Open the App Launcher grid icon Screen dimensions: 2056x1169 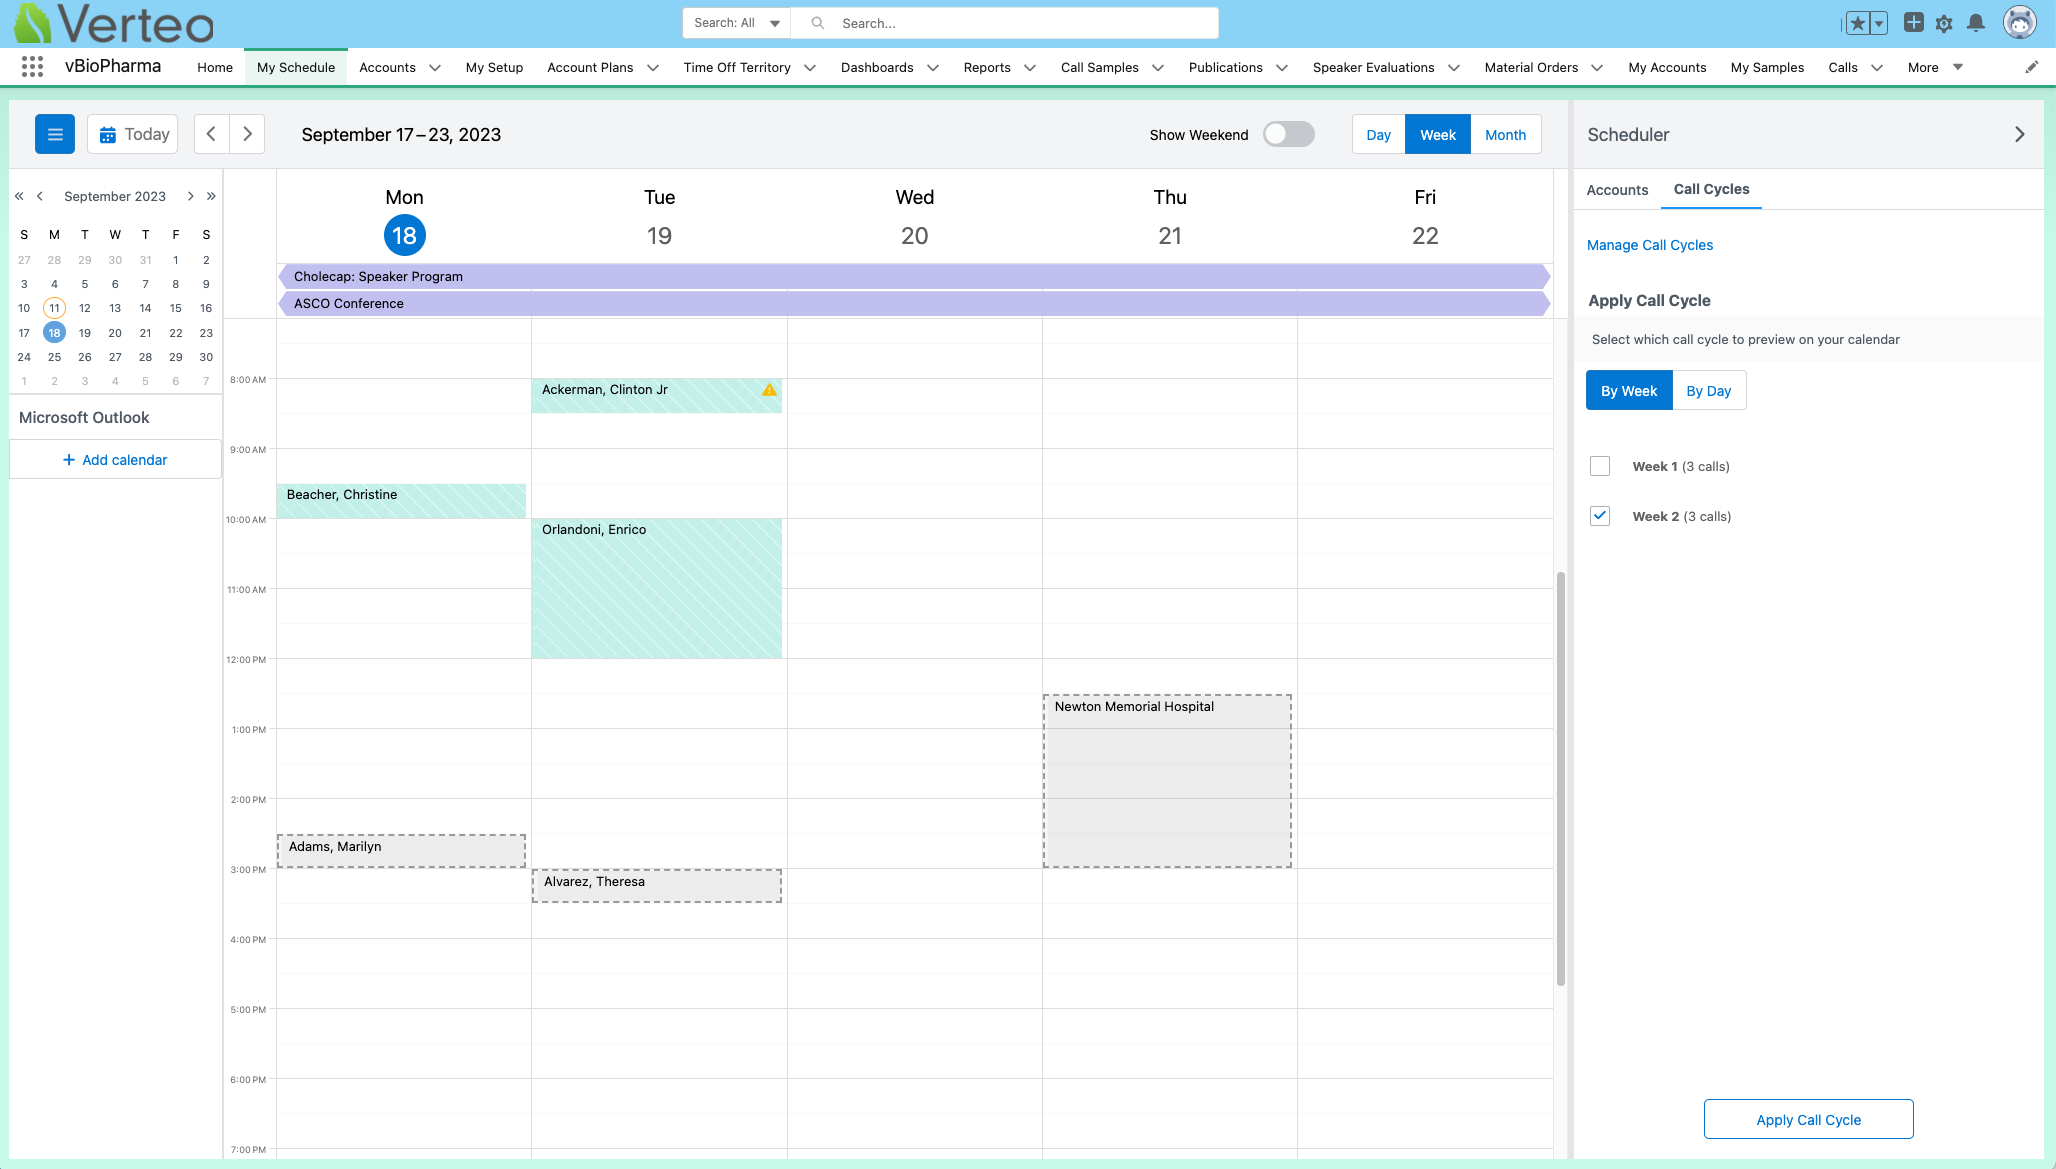pos(32,67)
